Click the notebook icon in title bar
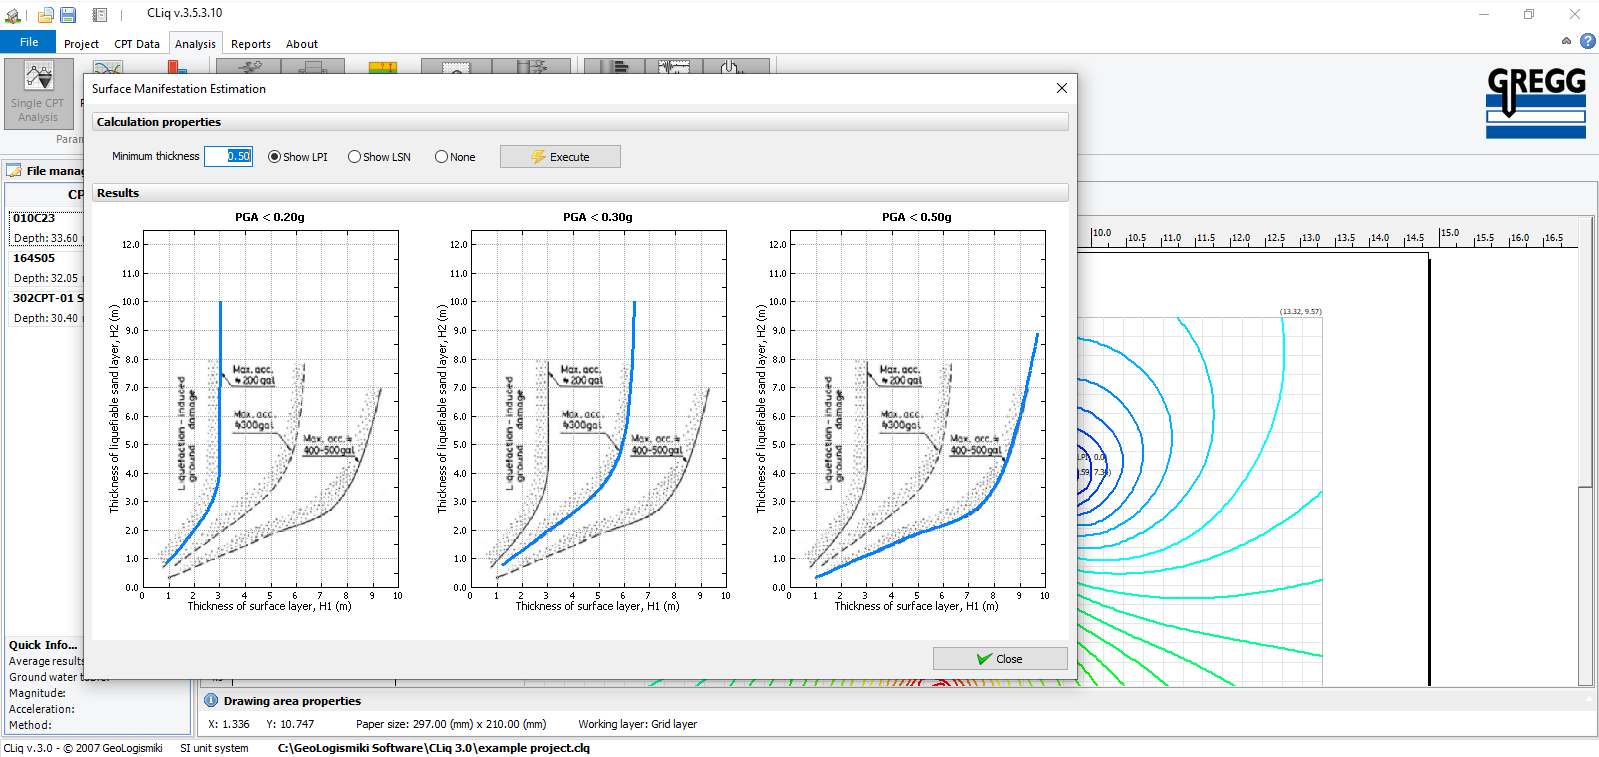1599x757 pixels. click(100, 15)
